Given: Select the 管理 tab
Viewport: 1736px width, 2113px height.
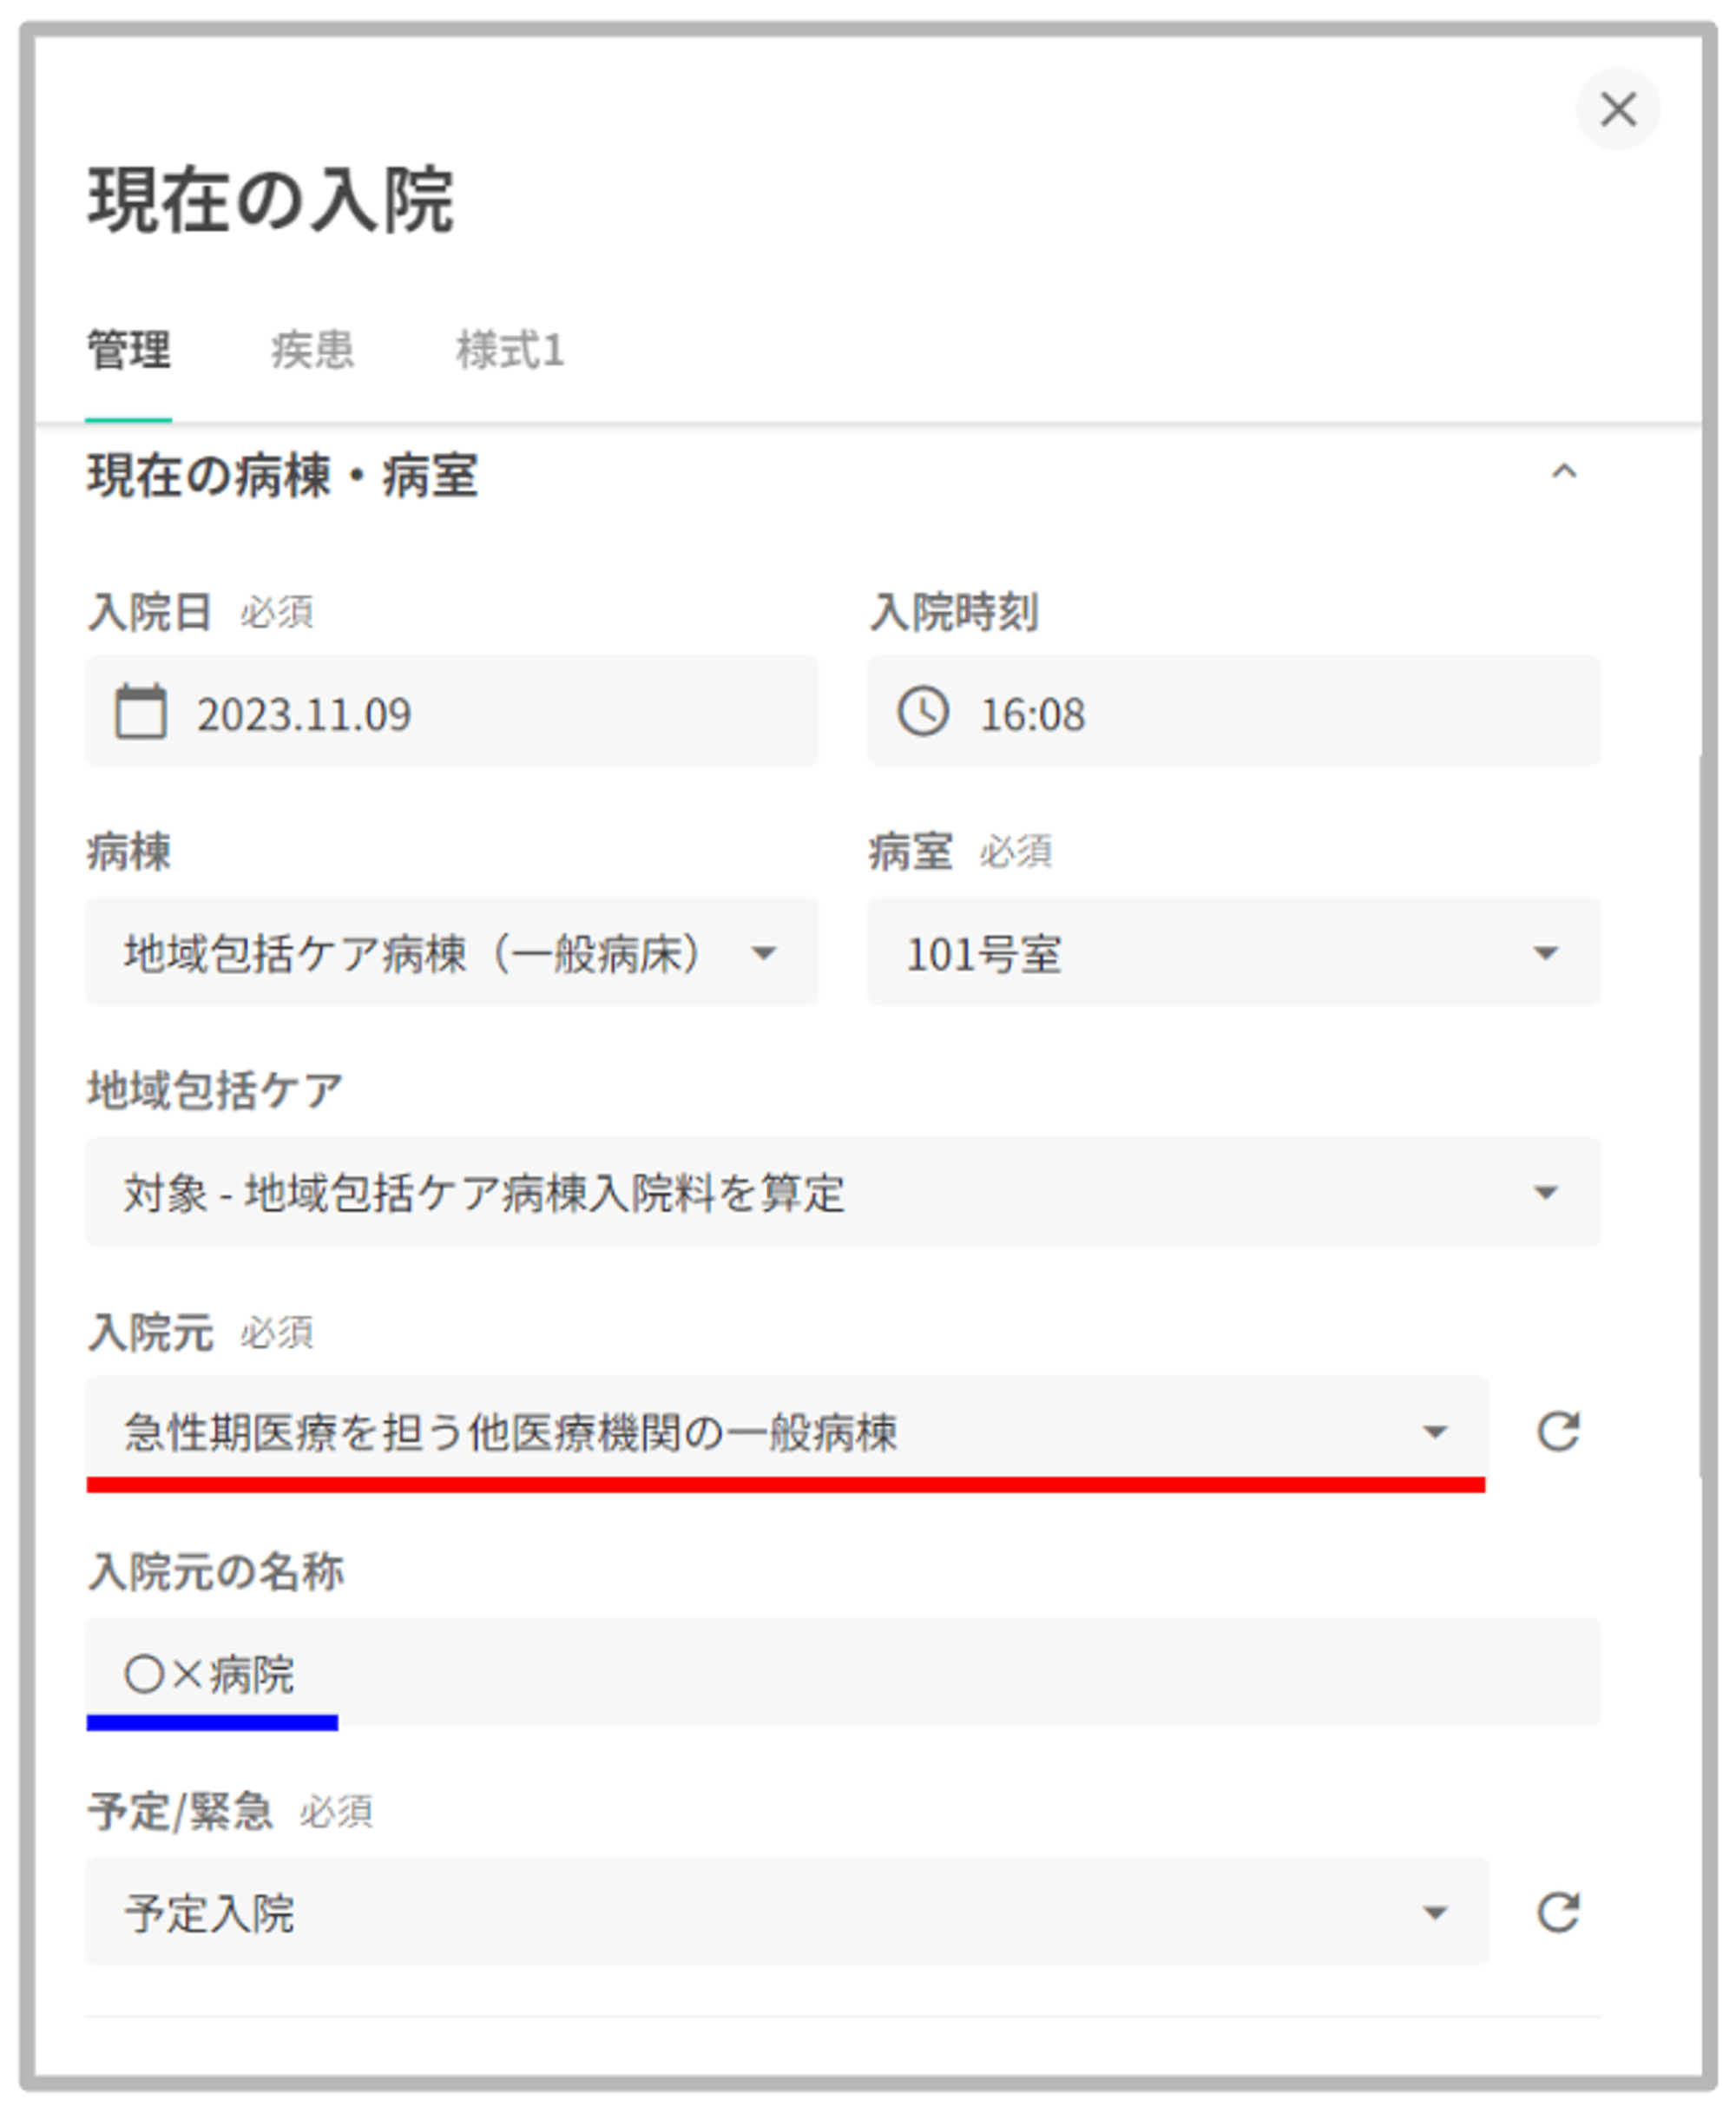Looking at the screenshot, I should coord(128,350).
